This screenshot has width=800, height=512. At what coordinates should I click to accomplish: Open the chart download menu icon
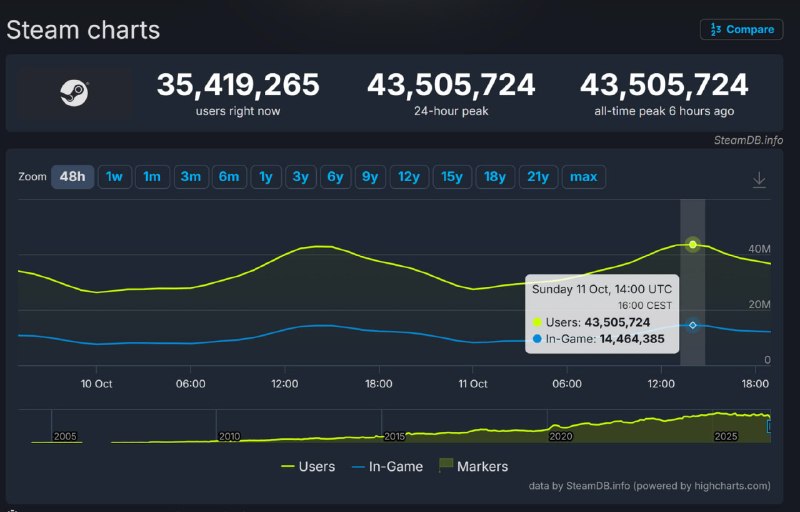pyautogui.click(x=759, y=180)
